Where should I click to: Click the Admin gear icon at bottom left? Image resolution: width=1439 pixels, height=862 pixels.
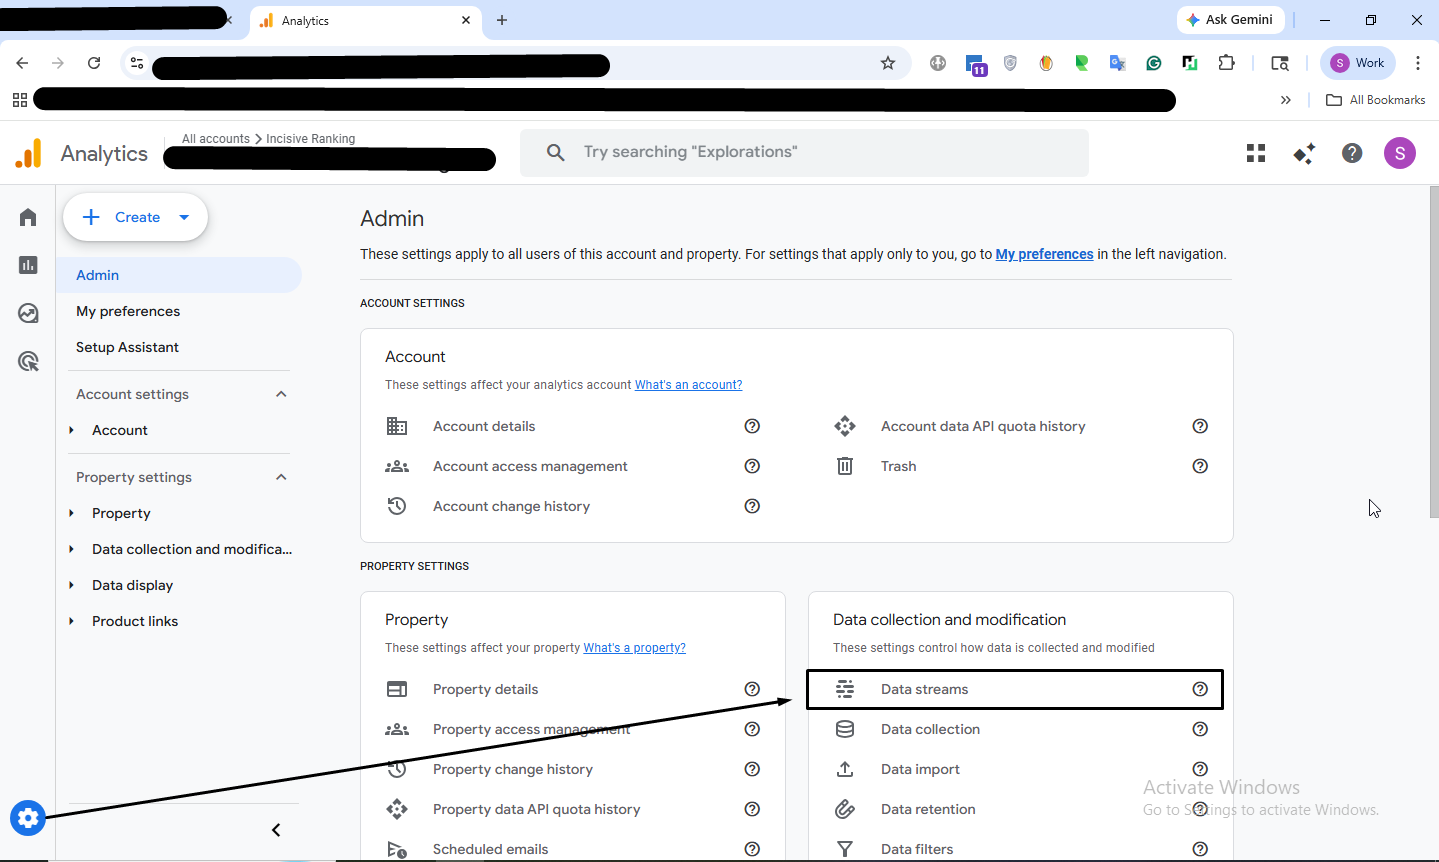[28, 819]
